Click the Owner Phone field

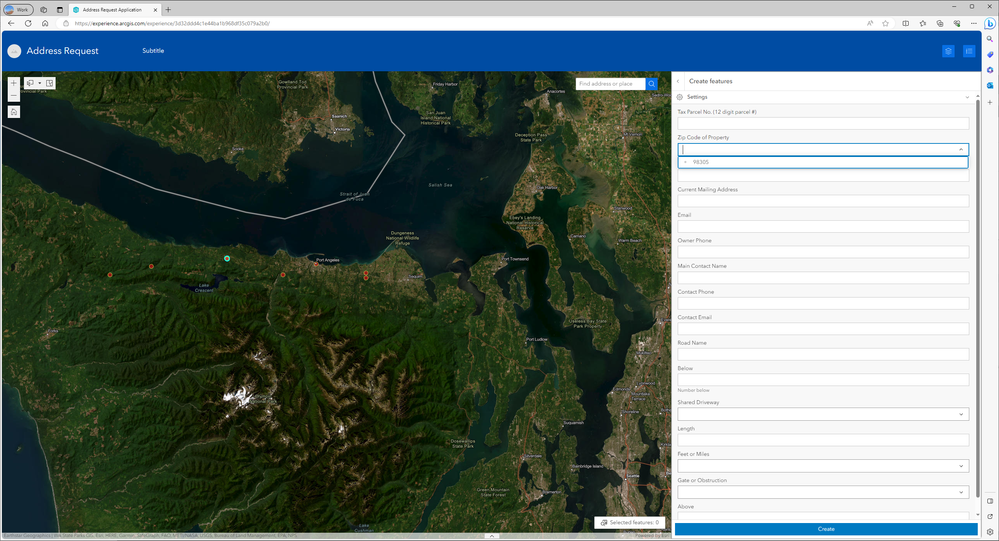click(823, 252)
